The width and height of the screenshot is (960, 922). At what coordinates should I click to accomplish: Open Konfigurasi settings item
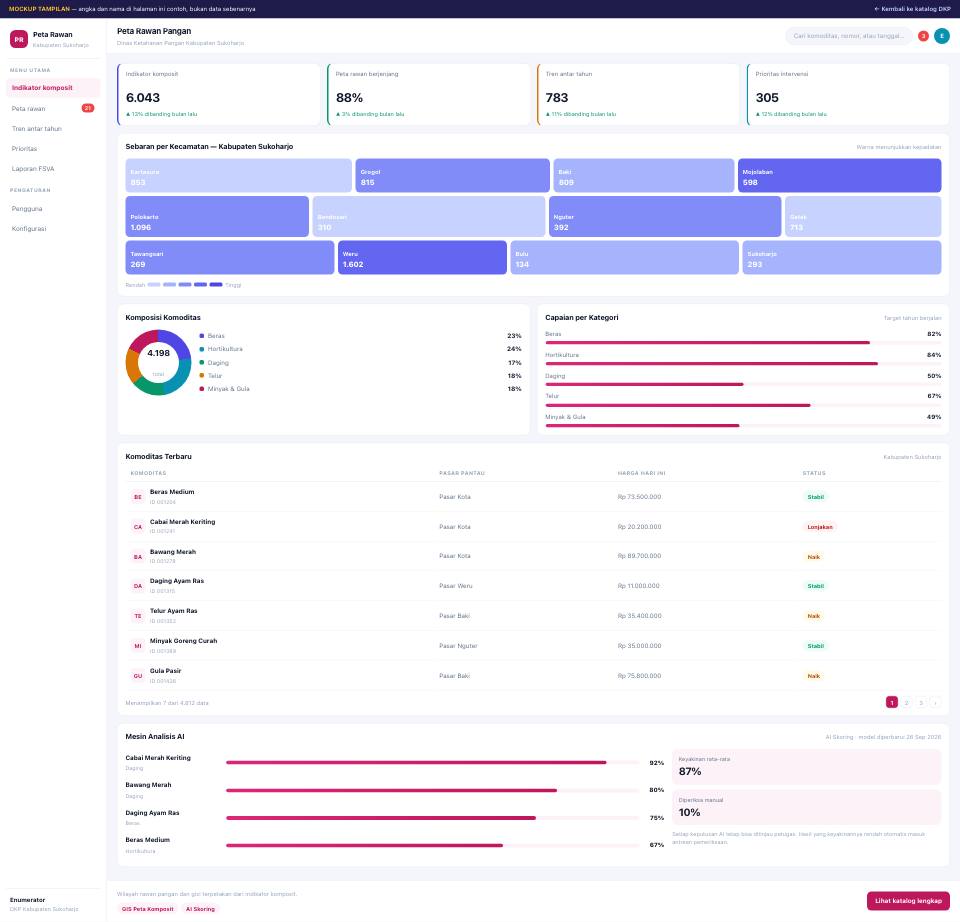53,229
